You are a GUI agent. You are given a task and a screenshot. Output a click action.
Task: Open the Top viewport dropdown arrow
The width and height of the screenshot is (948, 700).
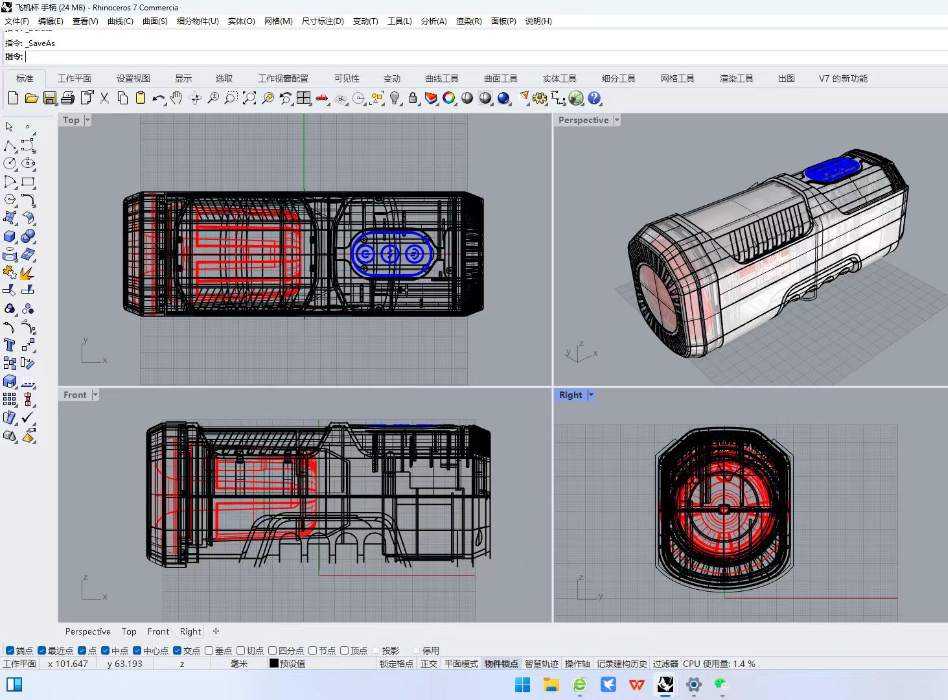coord(88,120)
